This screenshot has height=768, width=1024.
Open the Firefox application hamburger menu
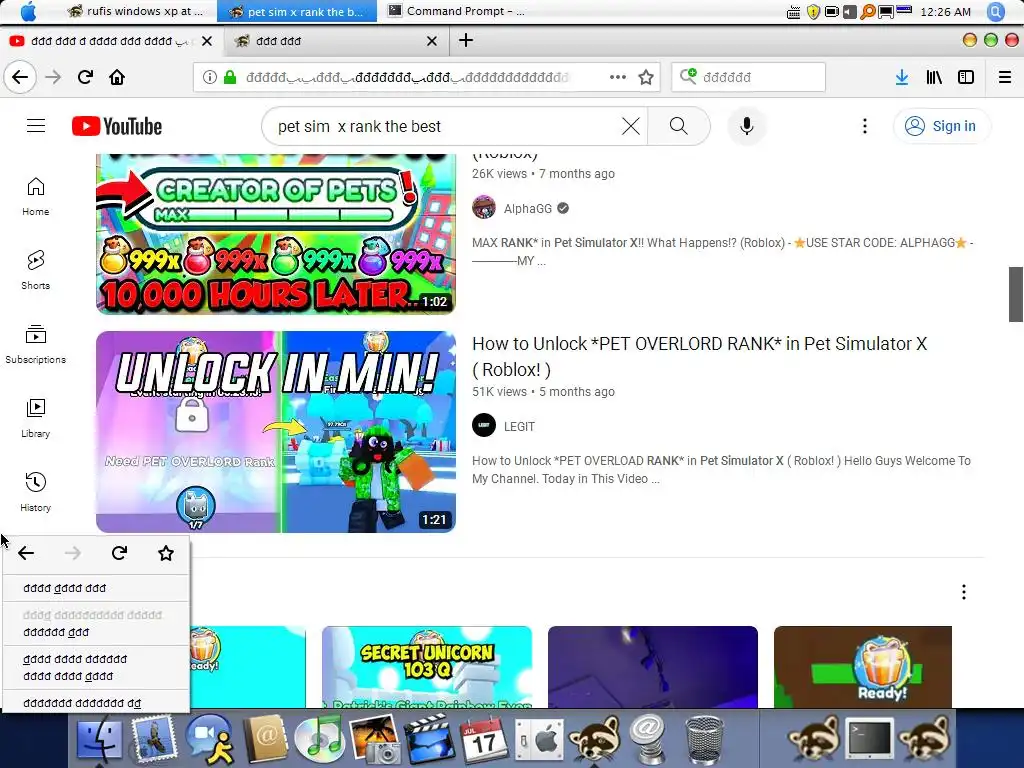(1005, 77)
